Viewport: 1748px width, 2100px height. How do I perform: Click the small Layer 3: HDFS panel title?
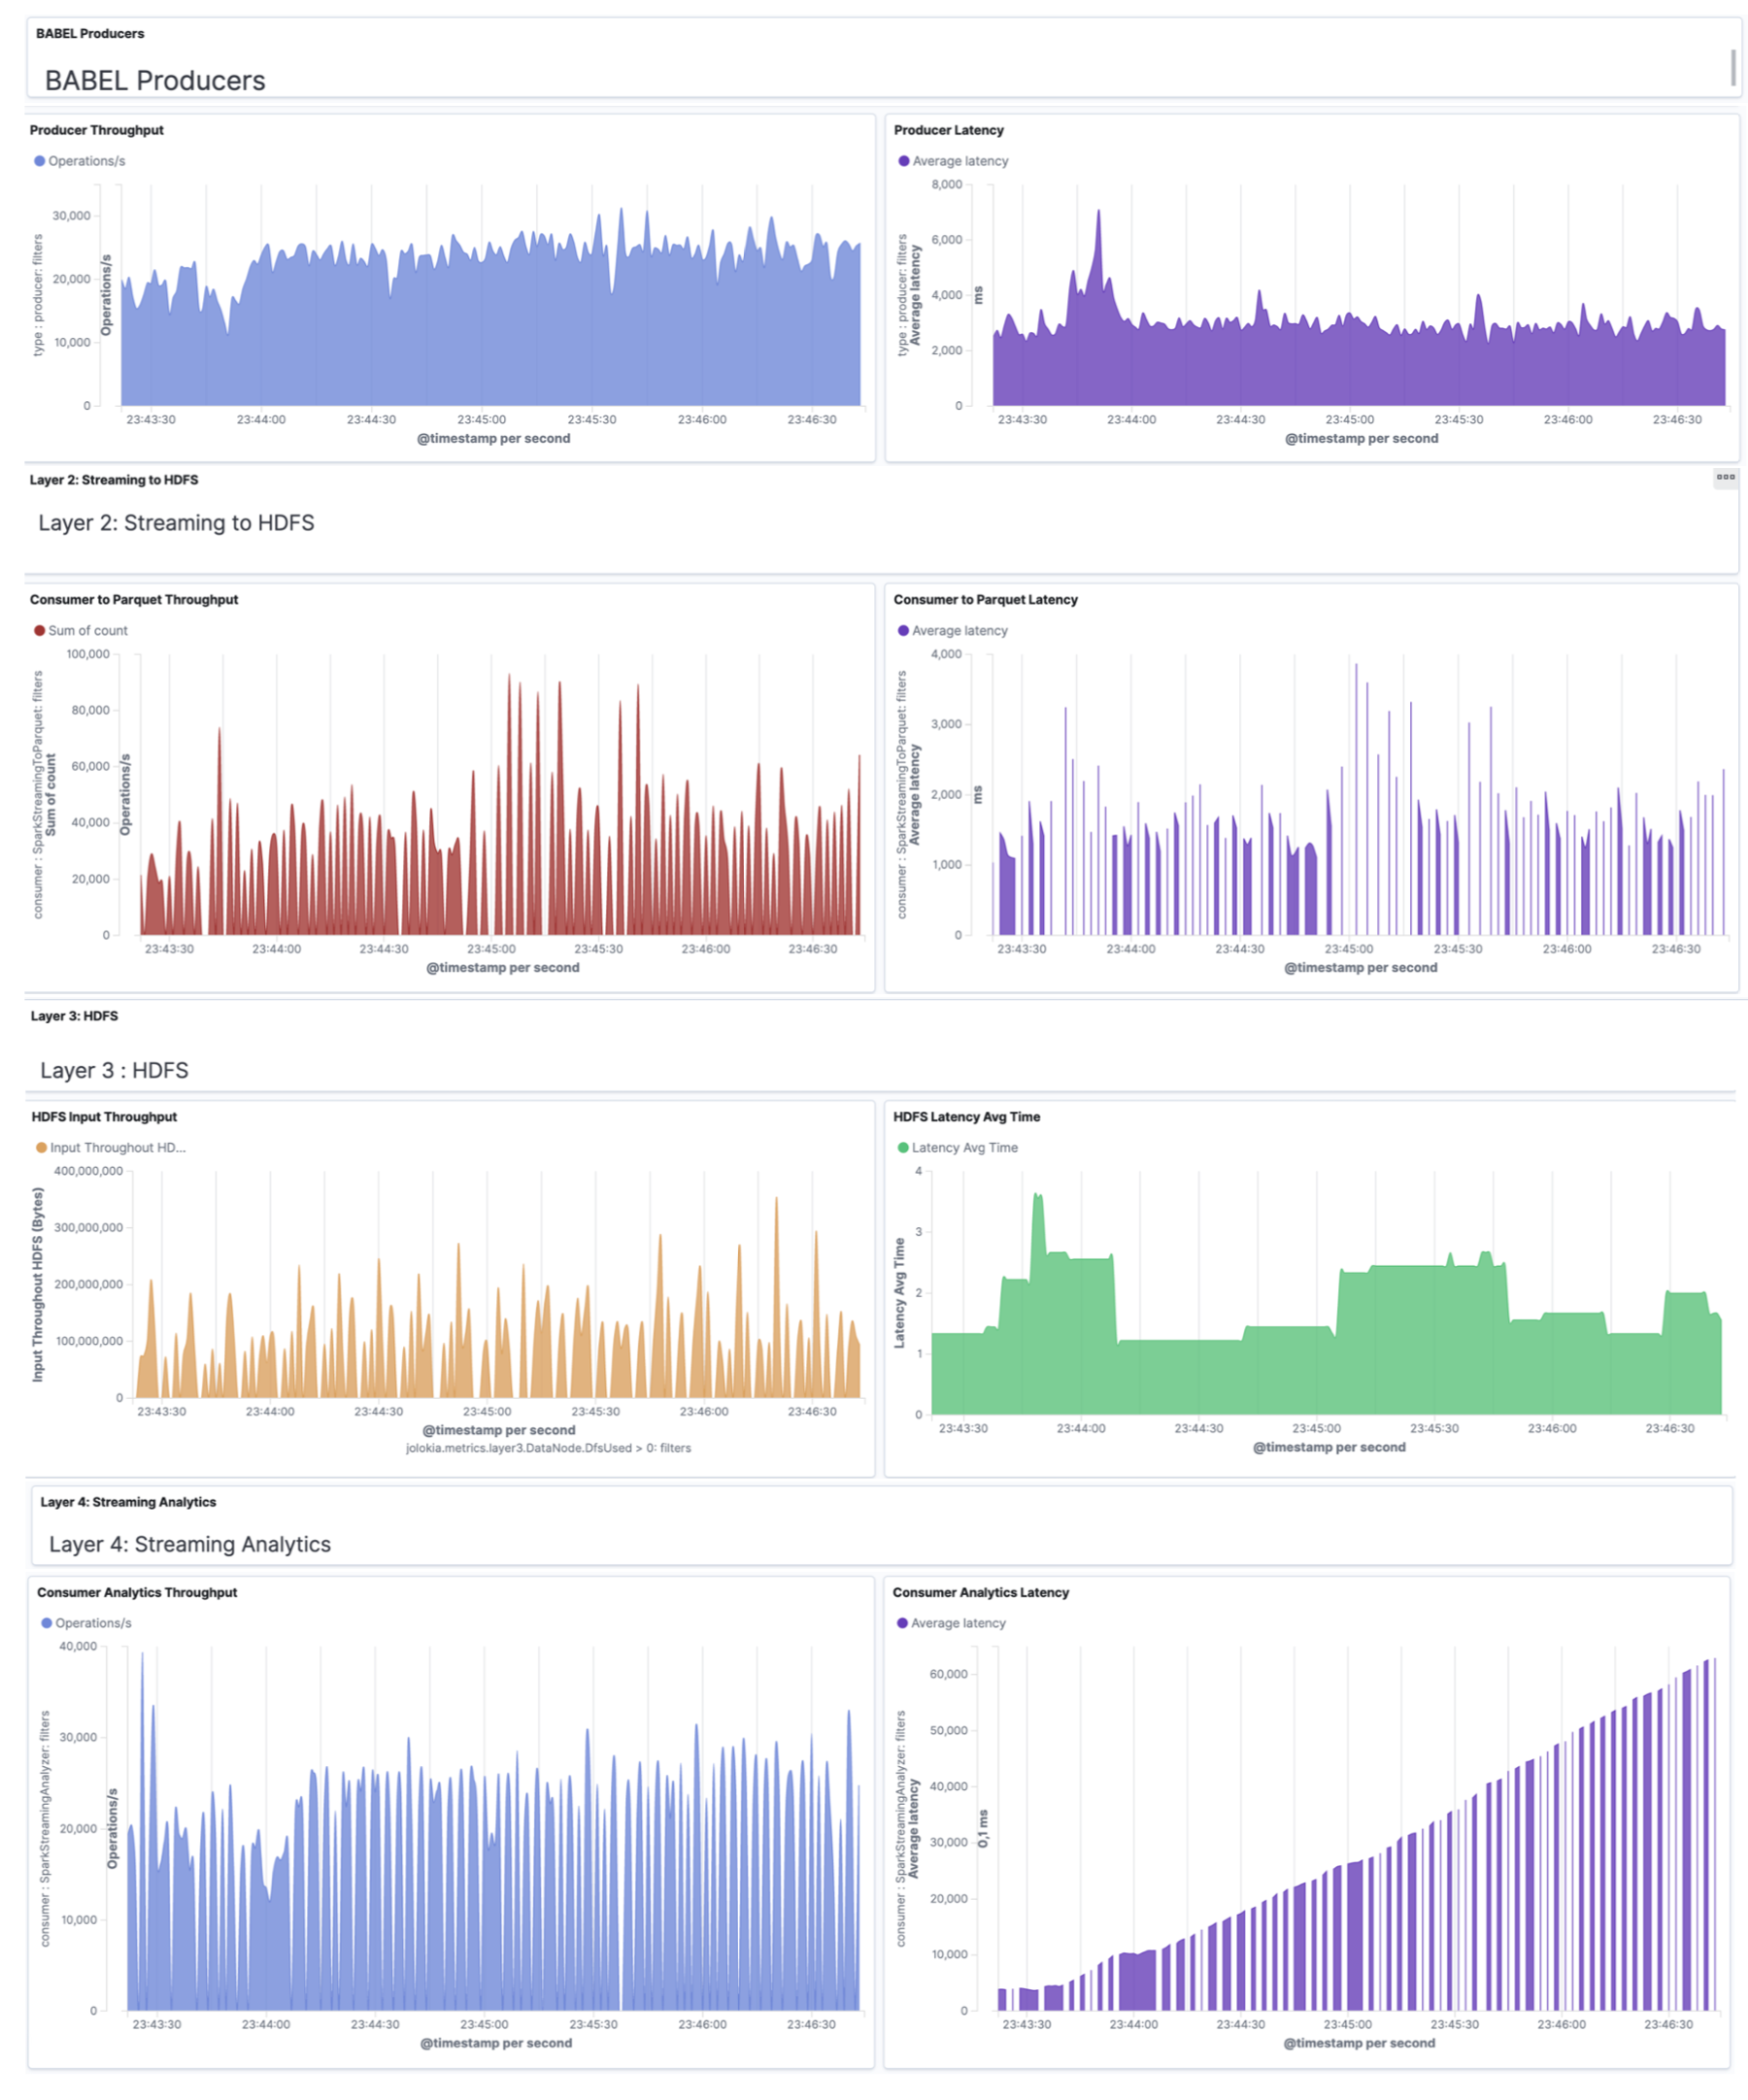74,1016
